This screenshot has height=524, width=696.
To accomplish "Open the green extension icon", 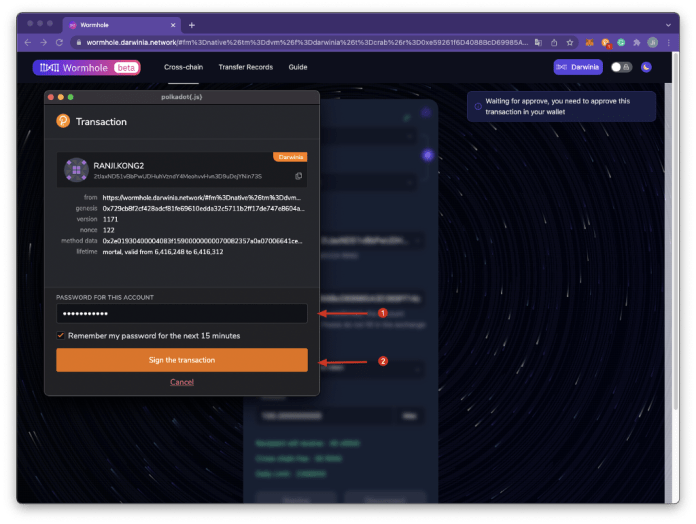I will pos(621,43).
